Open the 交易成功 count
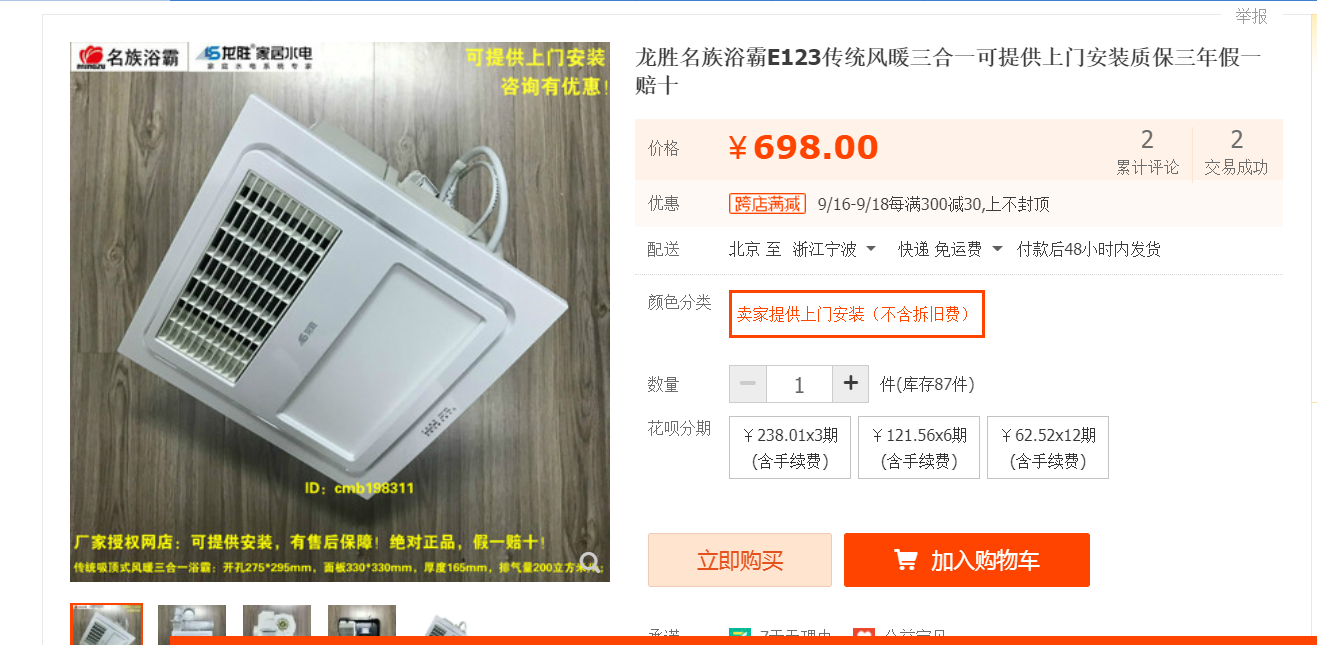This screenshot has height=645, width=1317. click(1236, 153)
